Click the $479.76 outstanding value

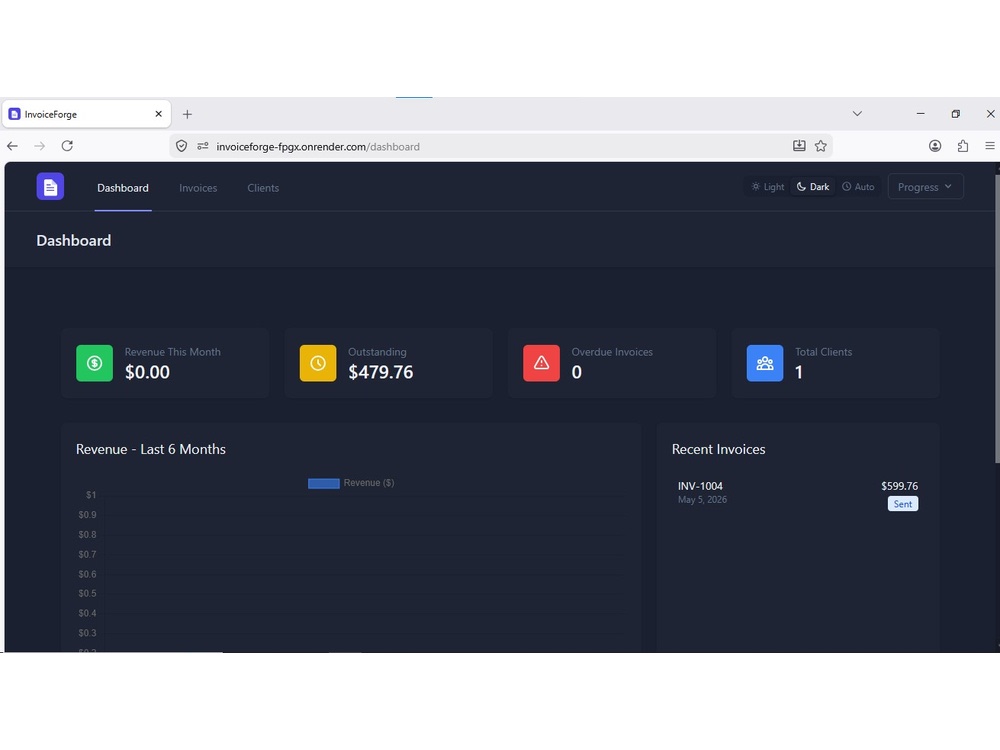coord(381,372)
